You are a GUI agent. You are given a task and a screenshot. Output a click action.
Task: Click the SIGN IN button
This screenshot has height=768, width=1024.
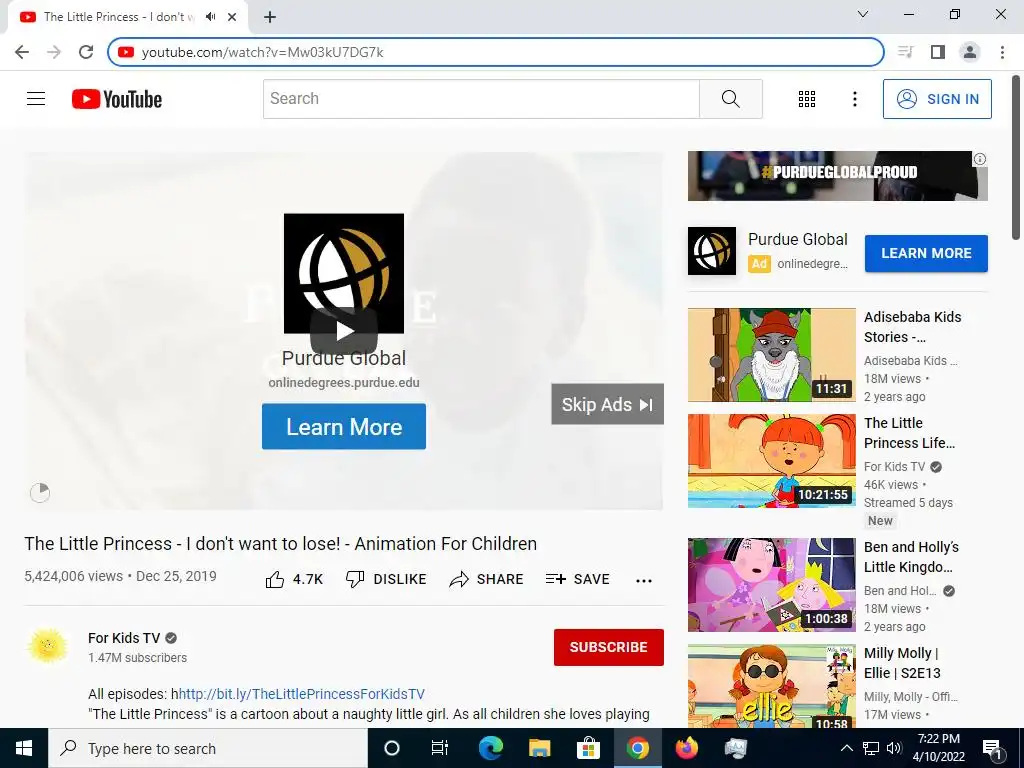point(937,99)
